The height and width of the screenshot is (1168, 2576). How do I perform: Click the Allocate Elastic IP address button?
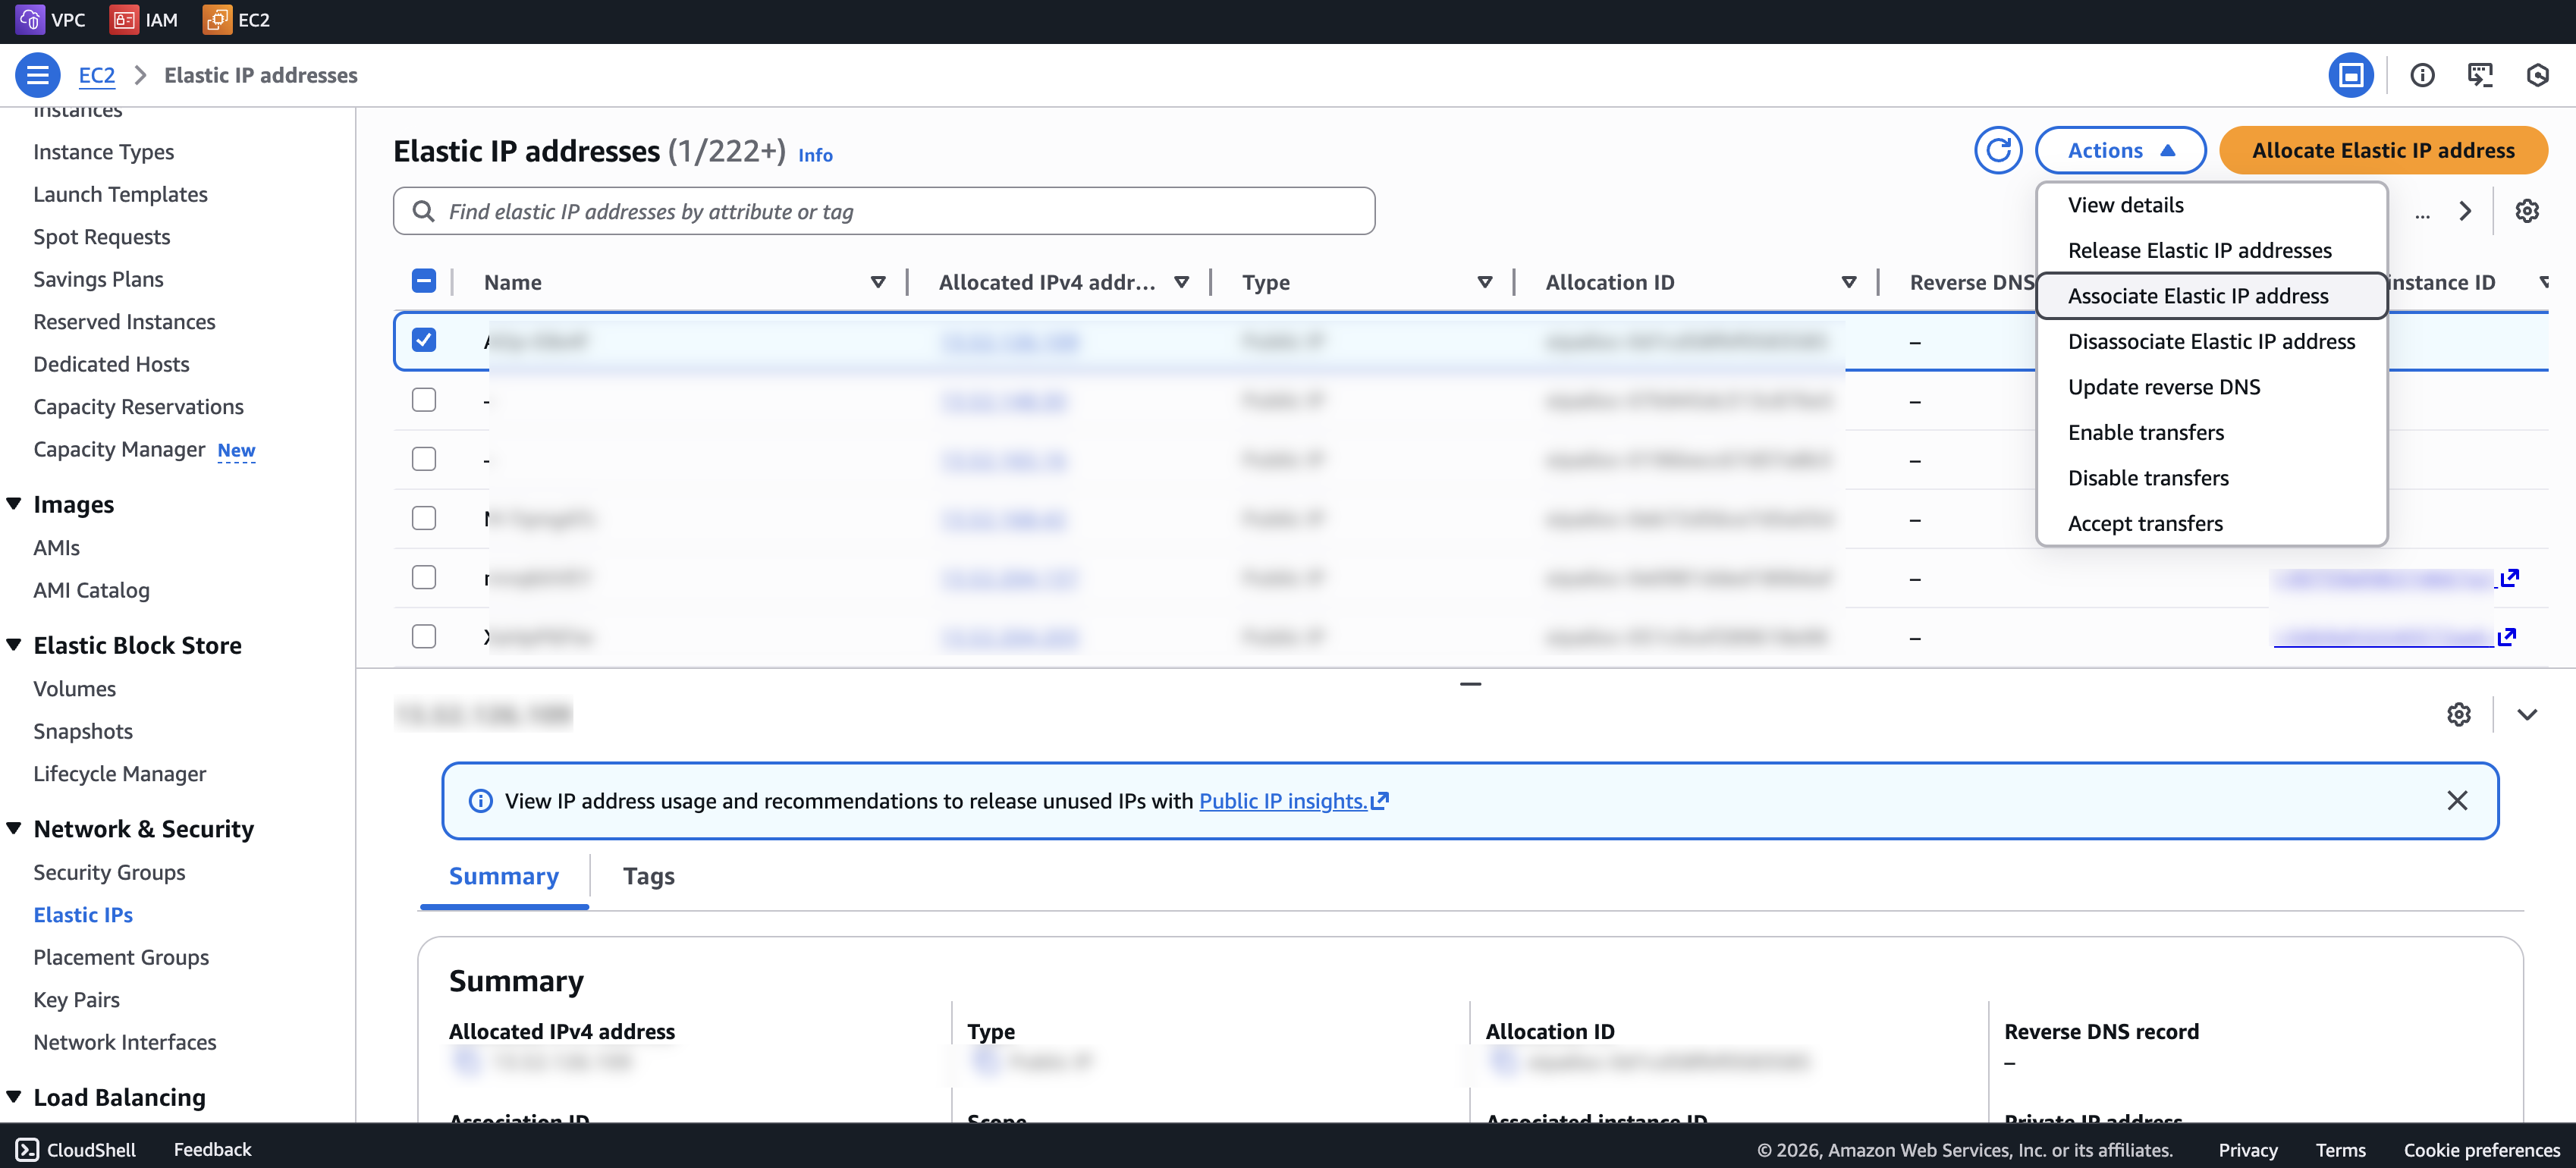click(2383, 150)
